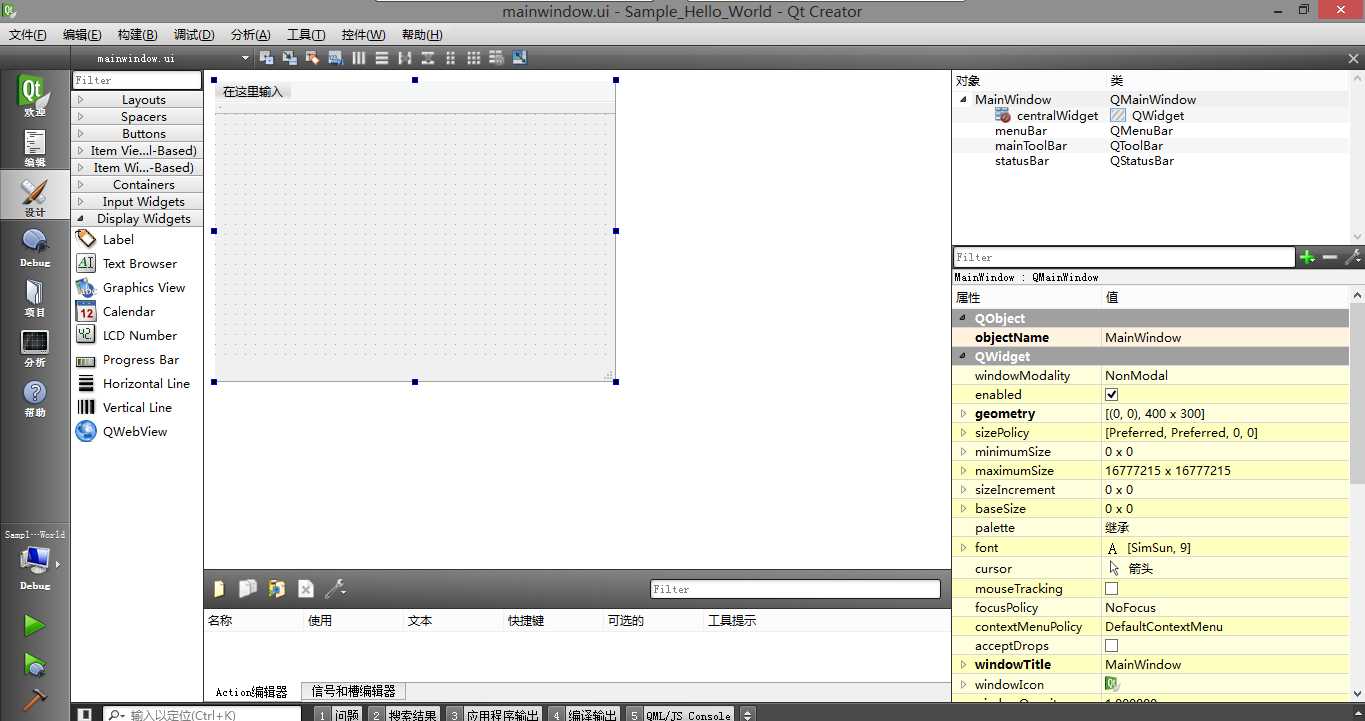The width and height of the screenshot is (1365, 721).
Task: Remove dynamic property with minus icon
Action: pyautogui.click(x=1330, y=257)
